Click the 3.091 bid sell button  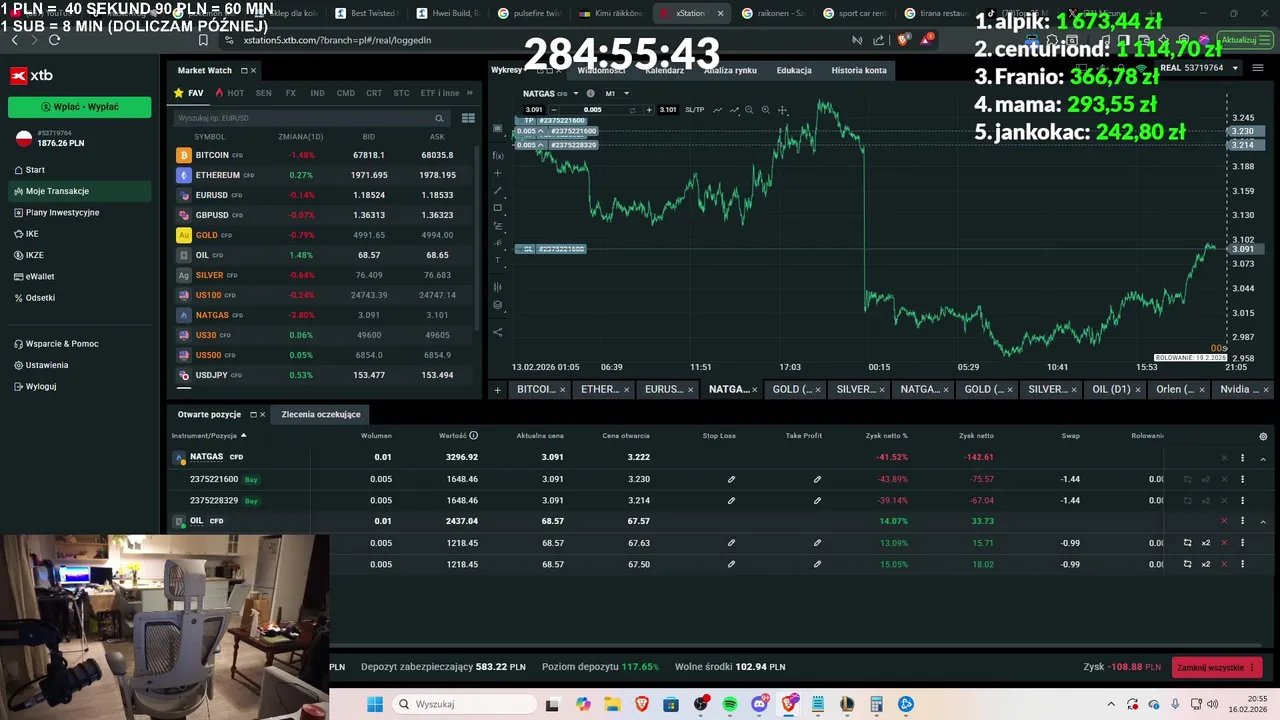click(x=534, y=110)
